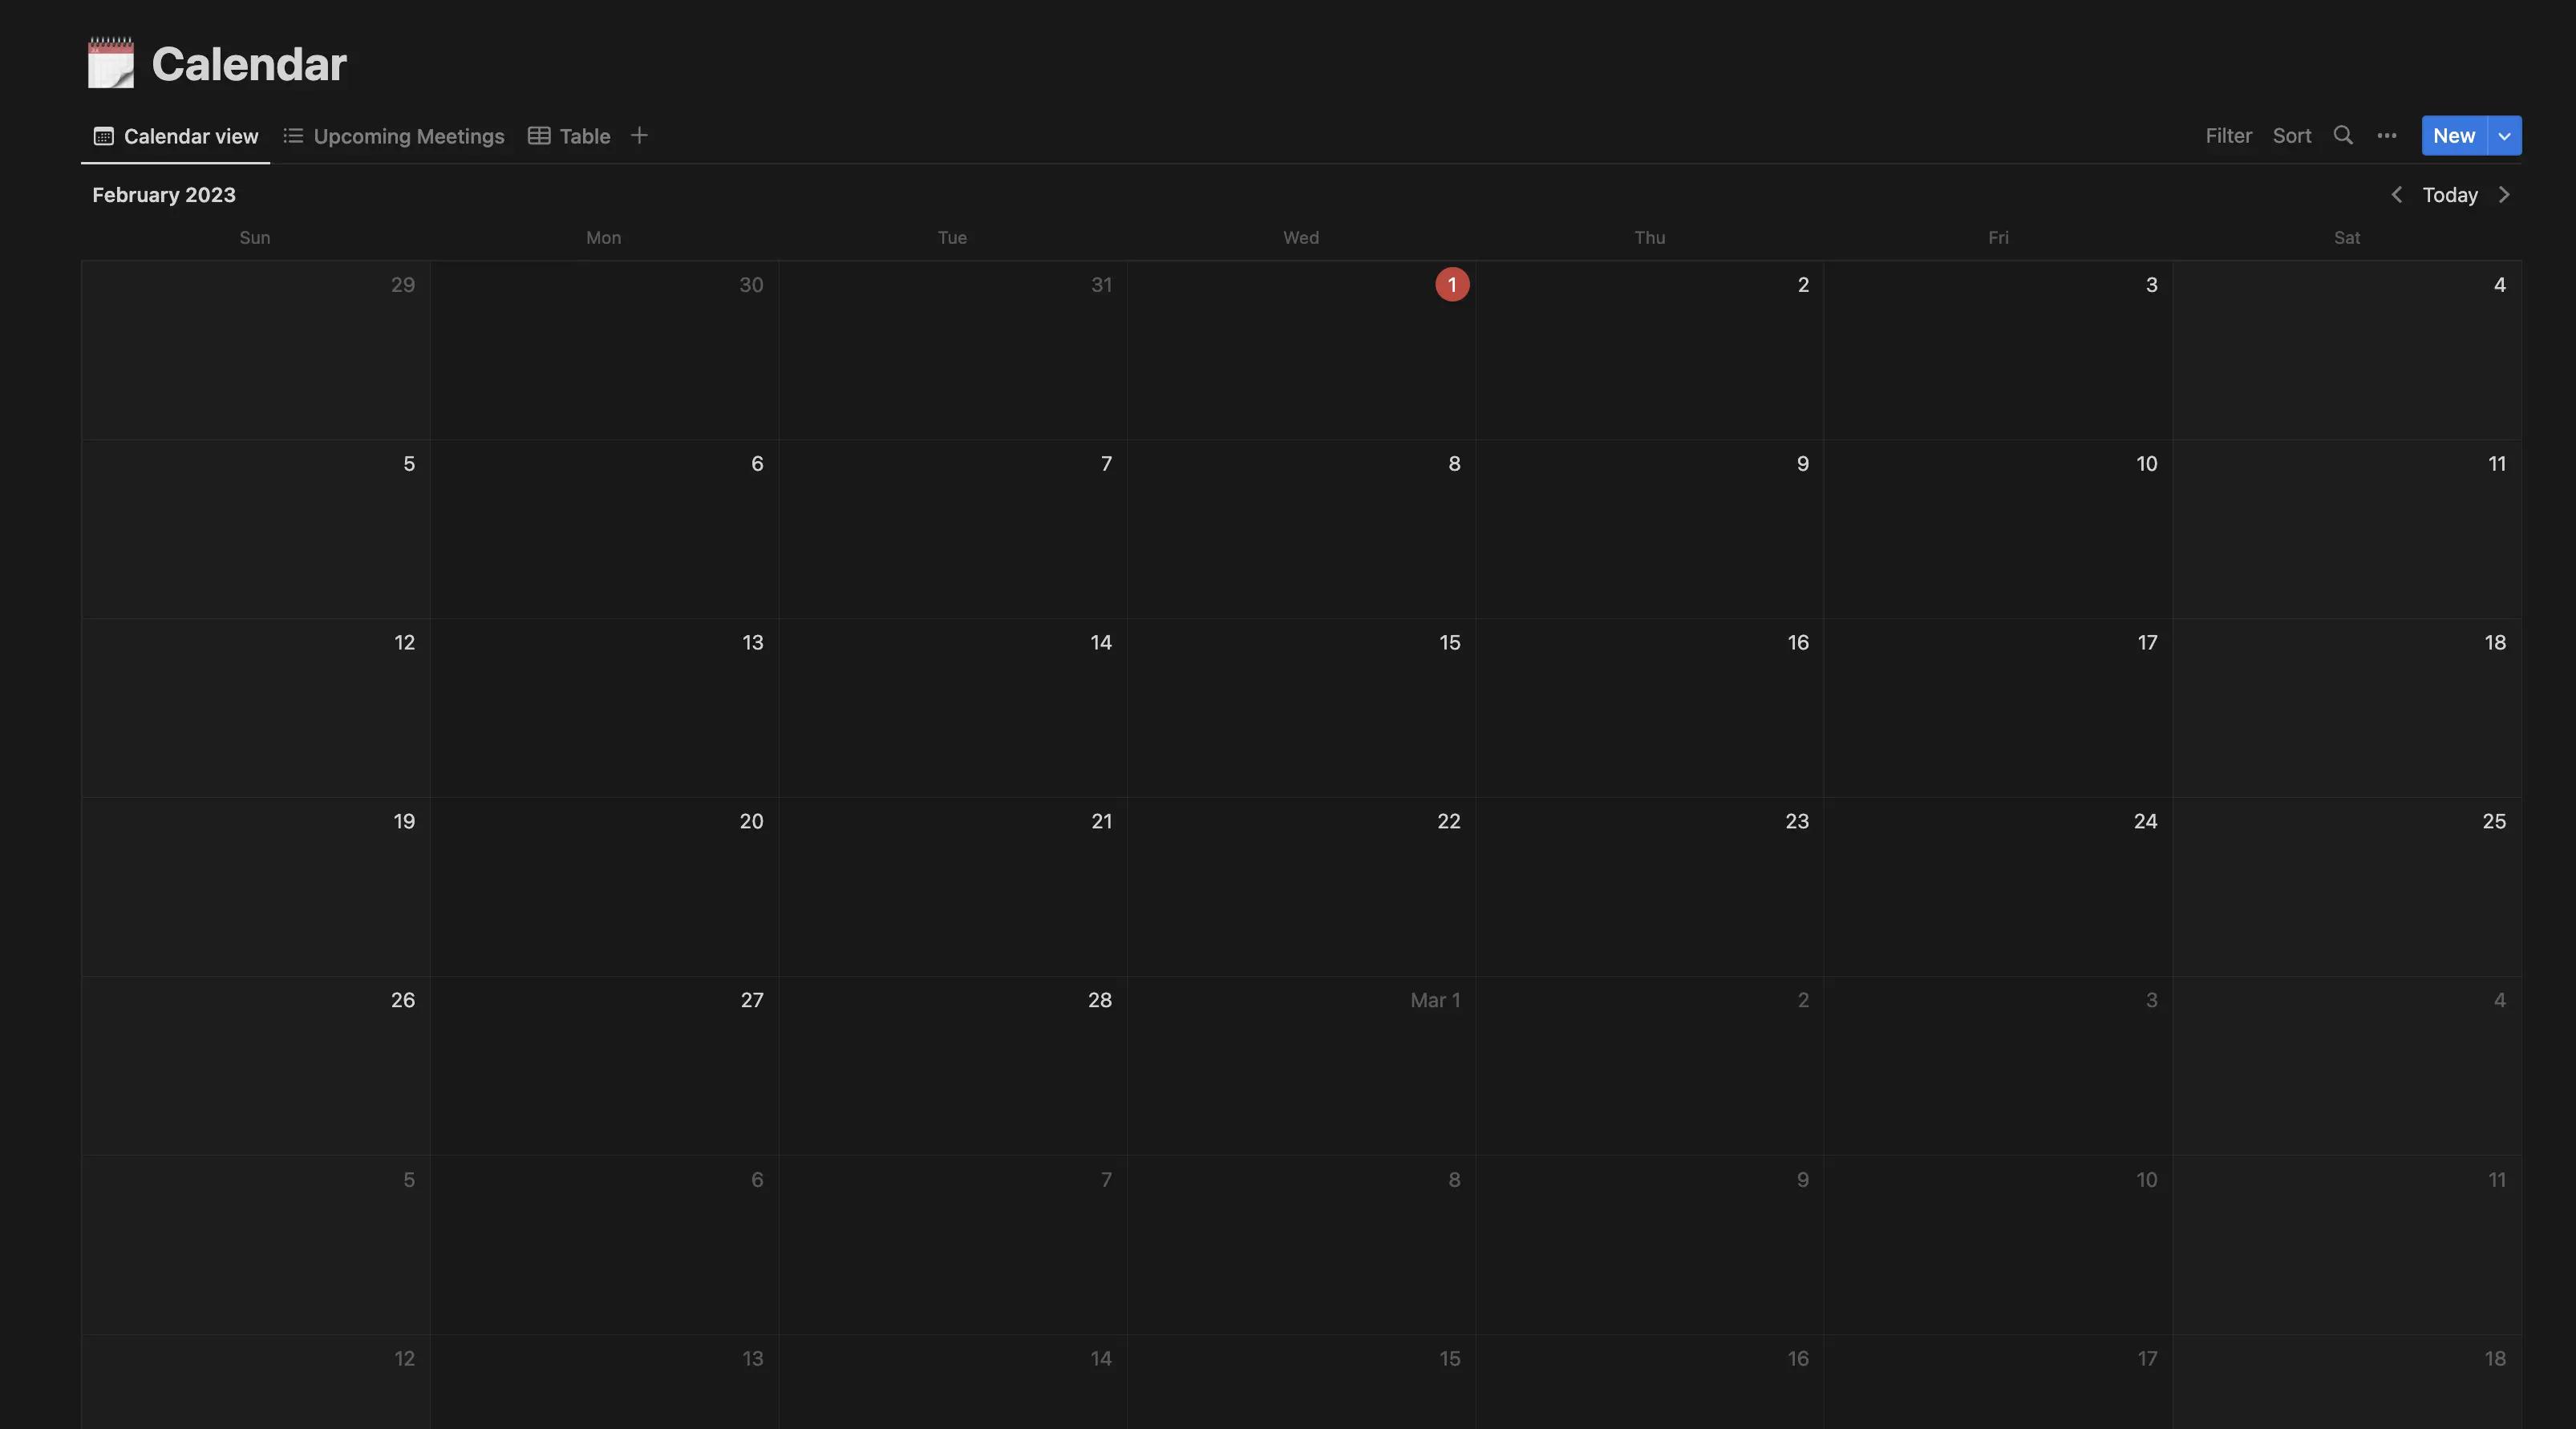Click the February 2023 month label

tap(163, 194)
